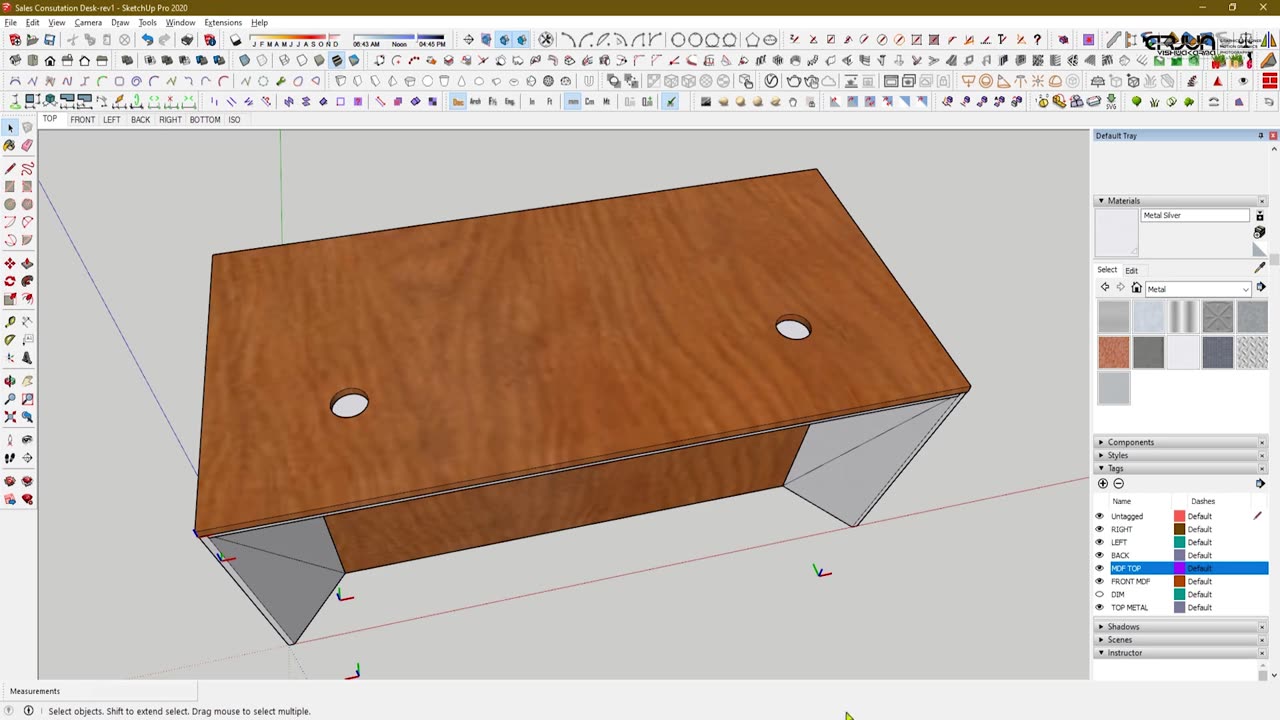Open the Camera menu
Screen dimensions: 1280x720
(x=88, y=22)
